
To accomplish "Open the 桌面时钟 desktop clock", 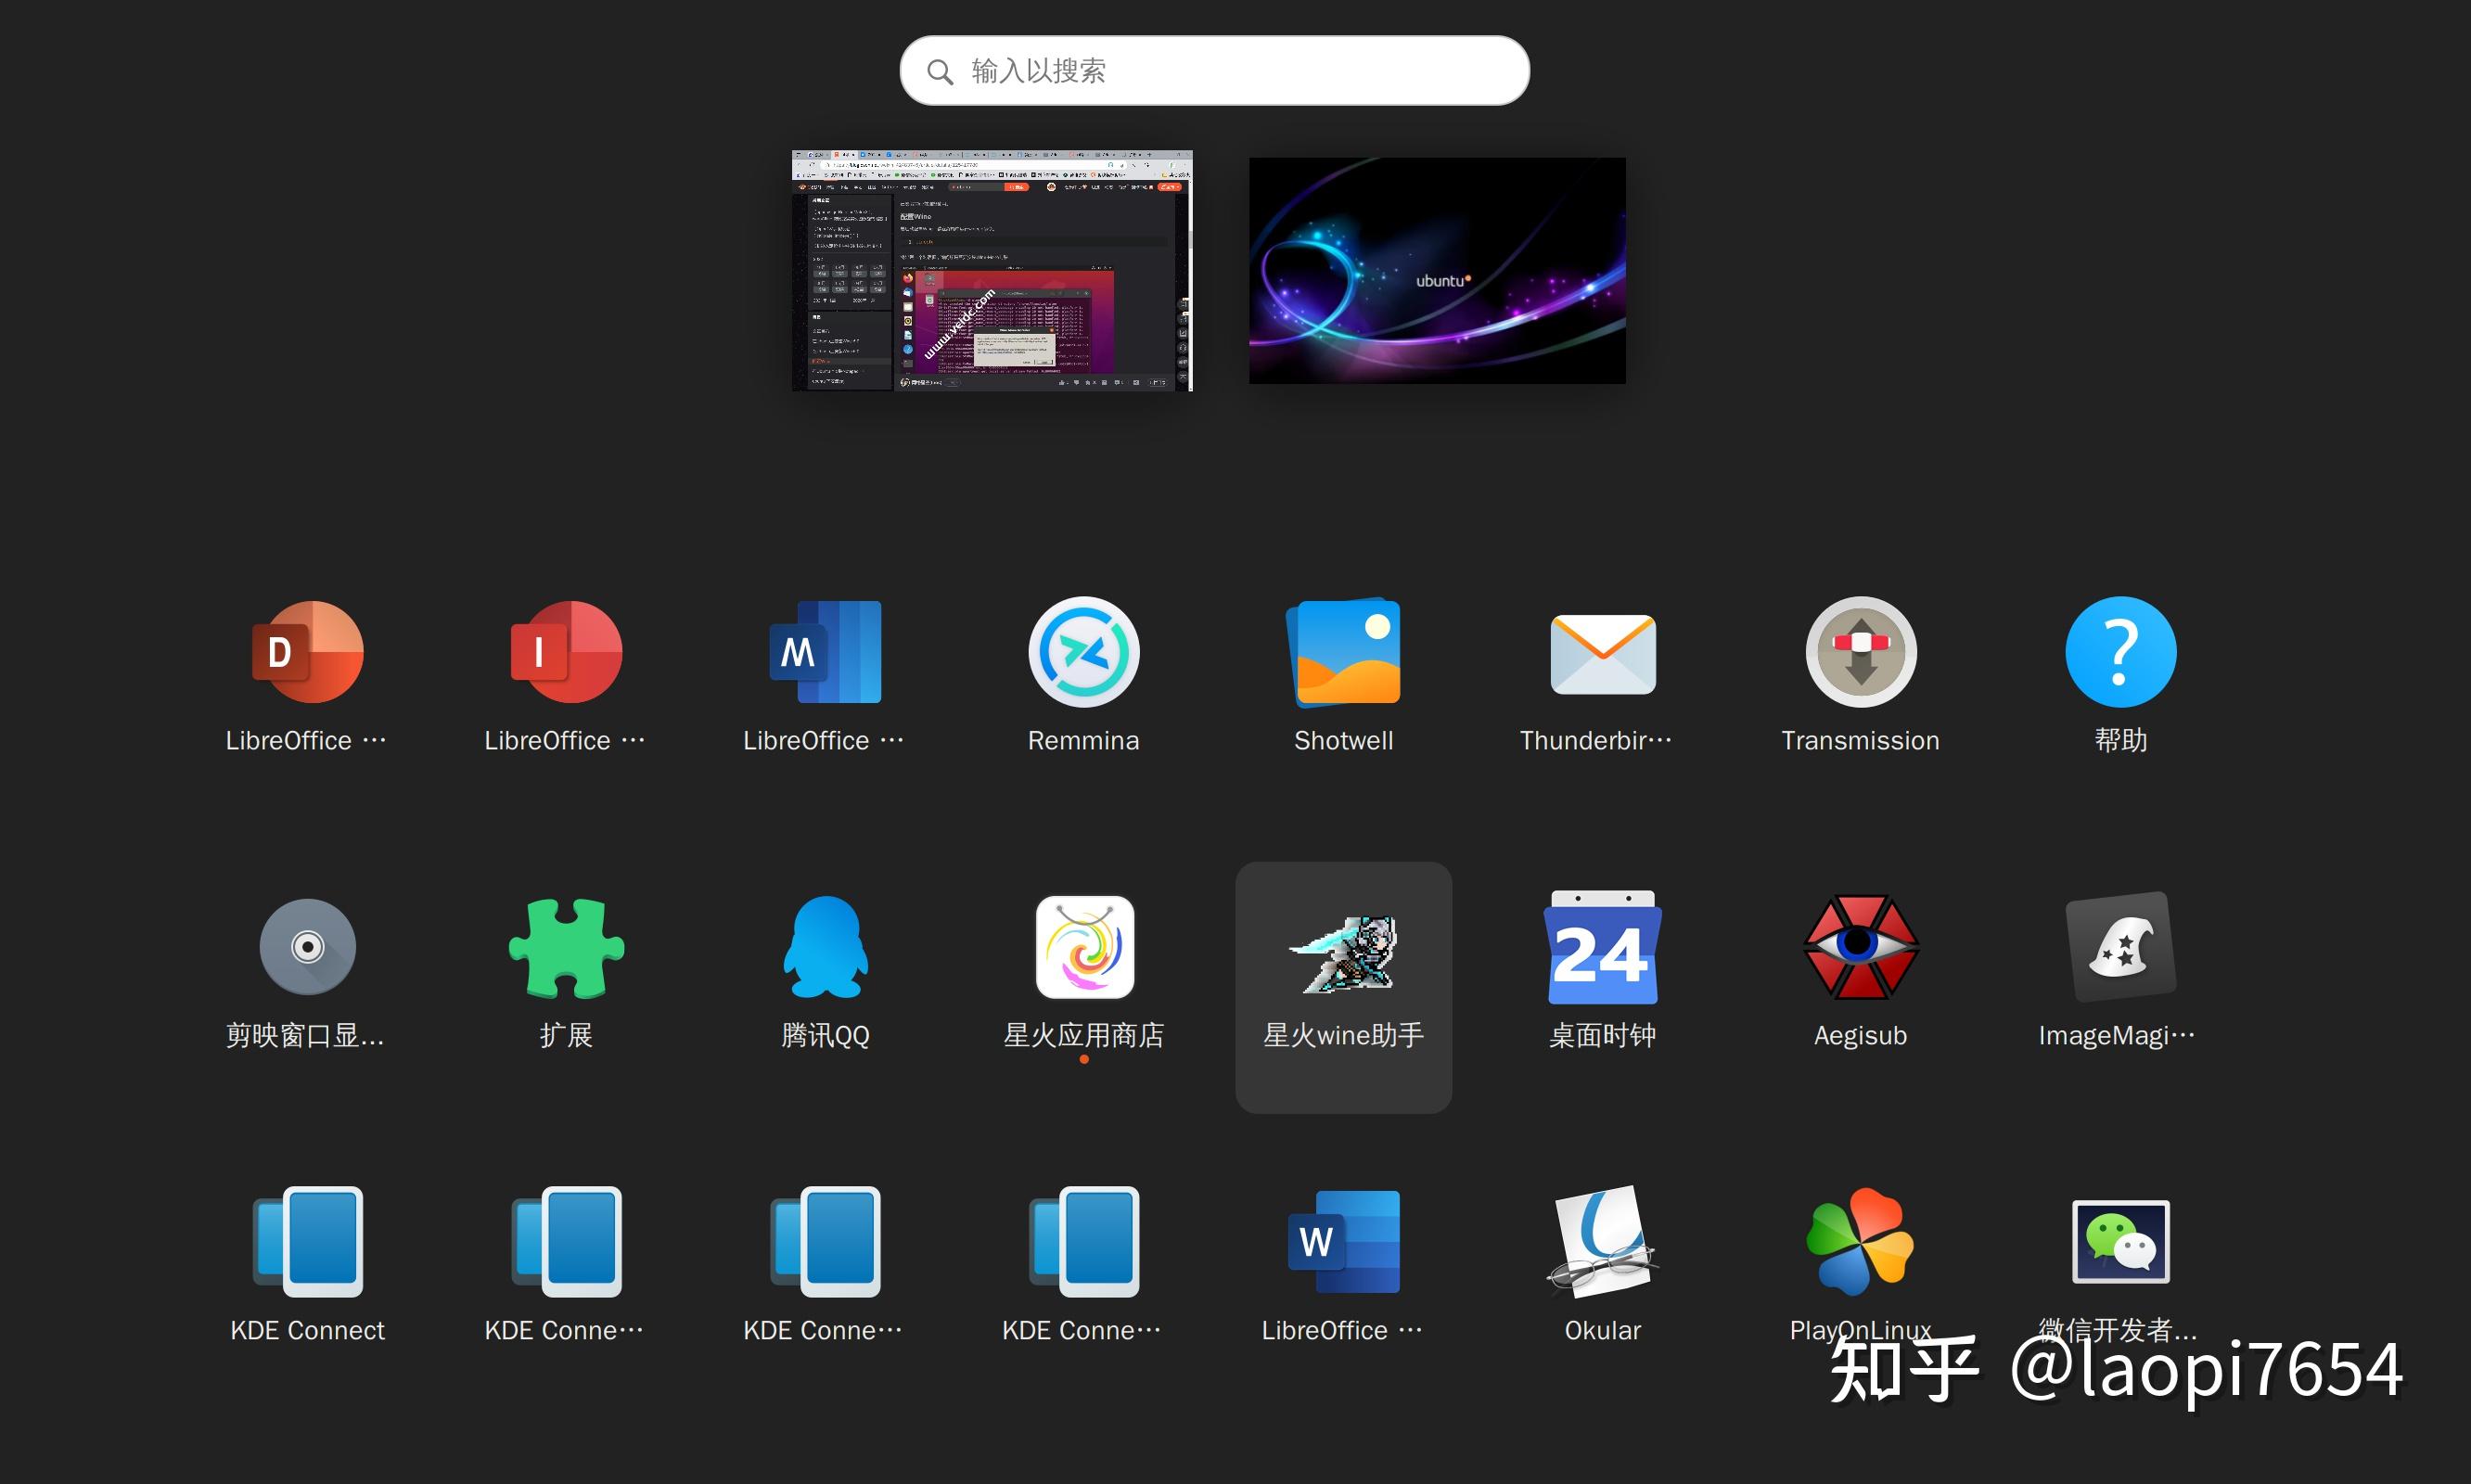I will 1601,946.
